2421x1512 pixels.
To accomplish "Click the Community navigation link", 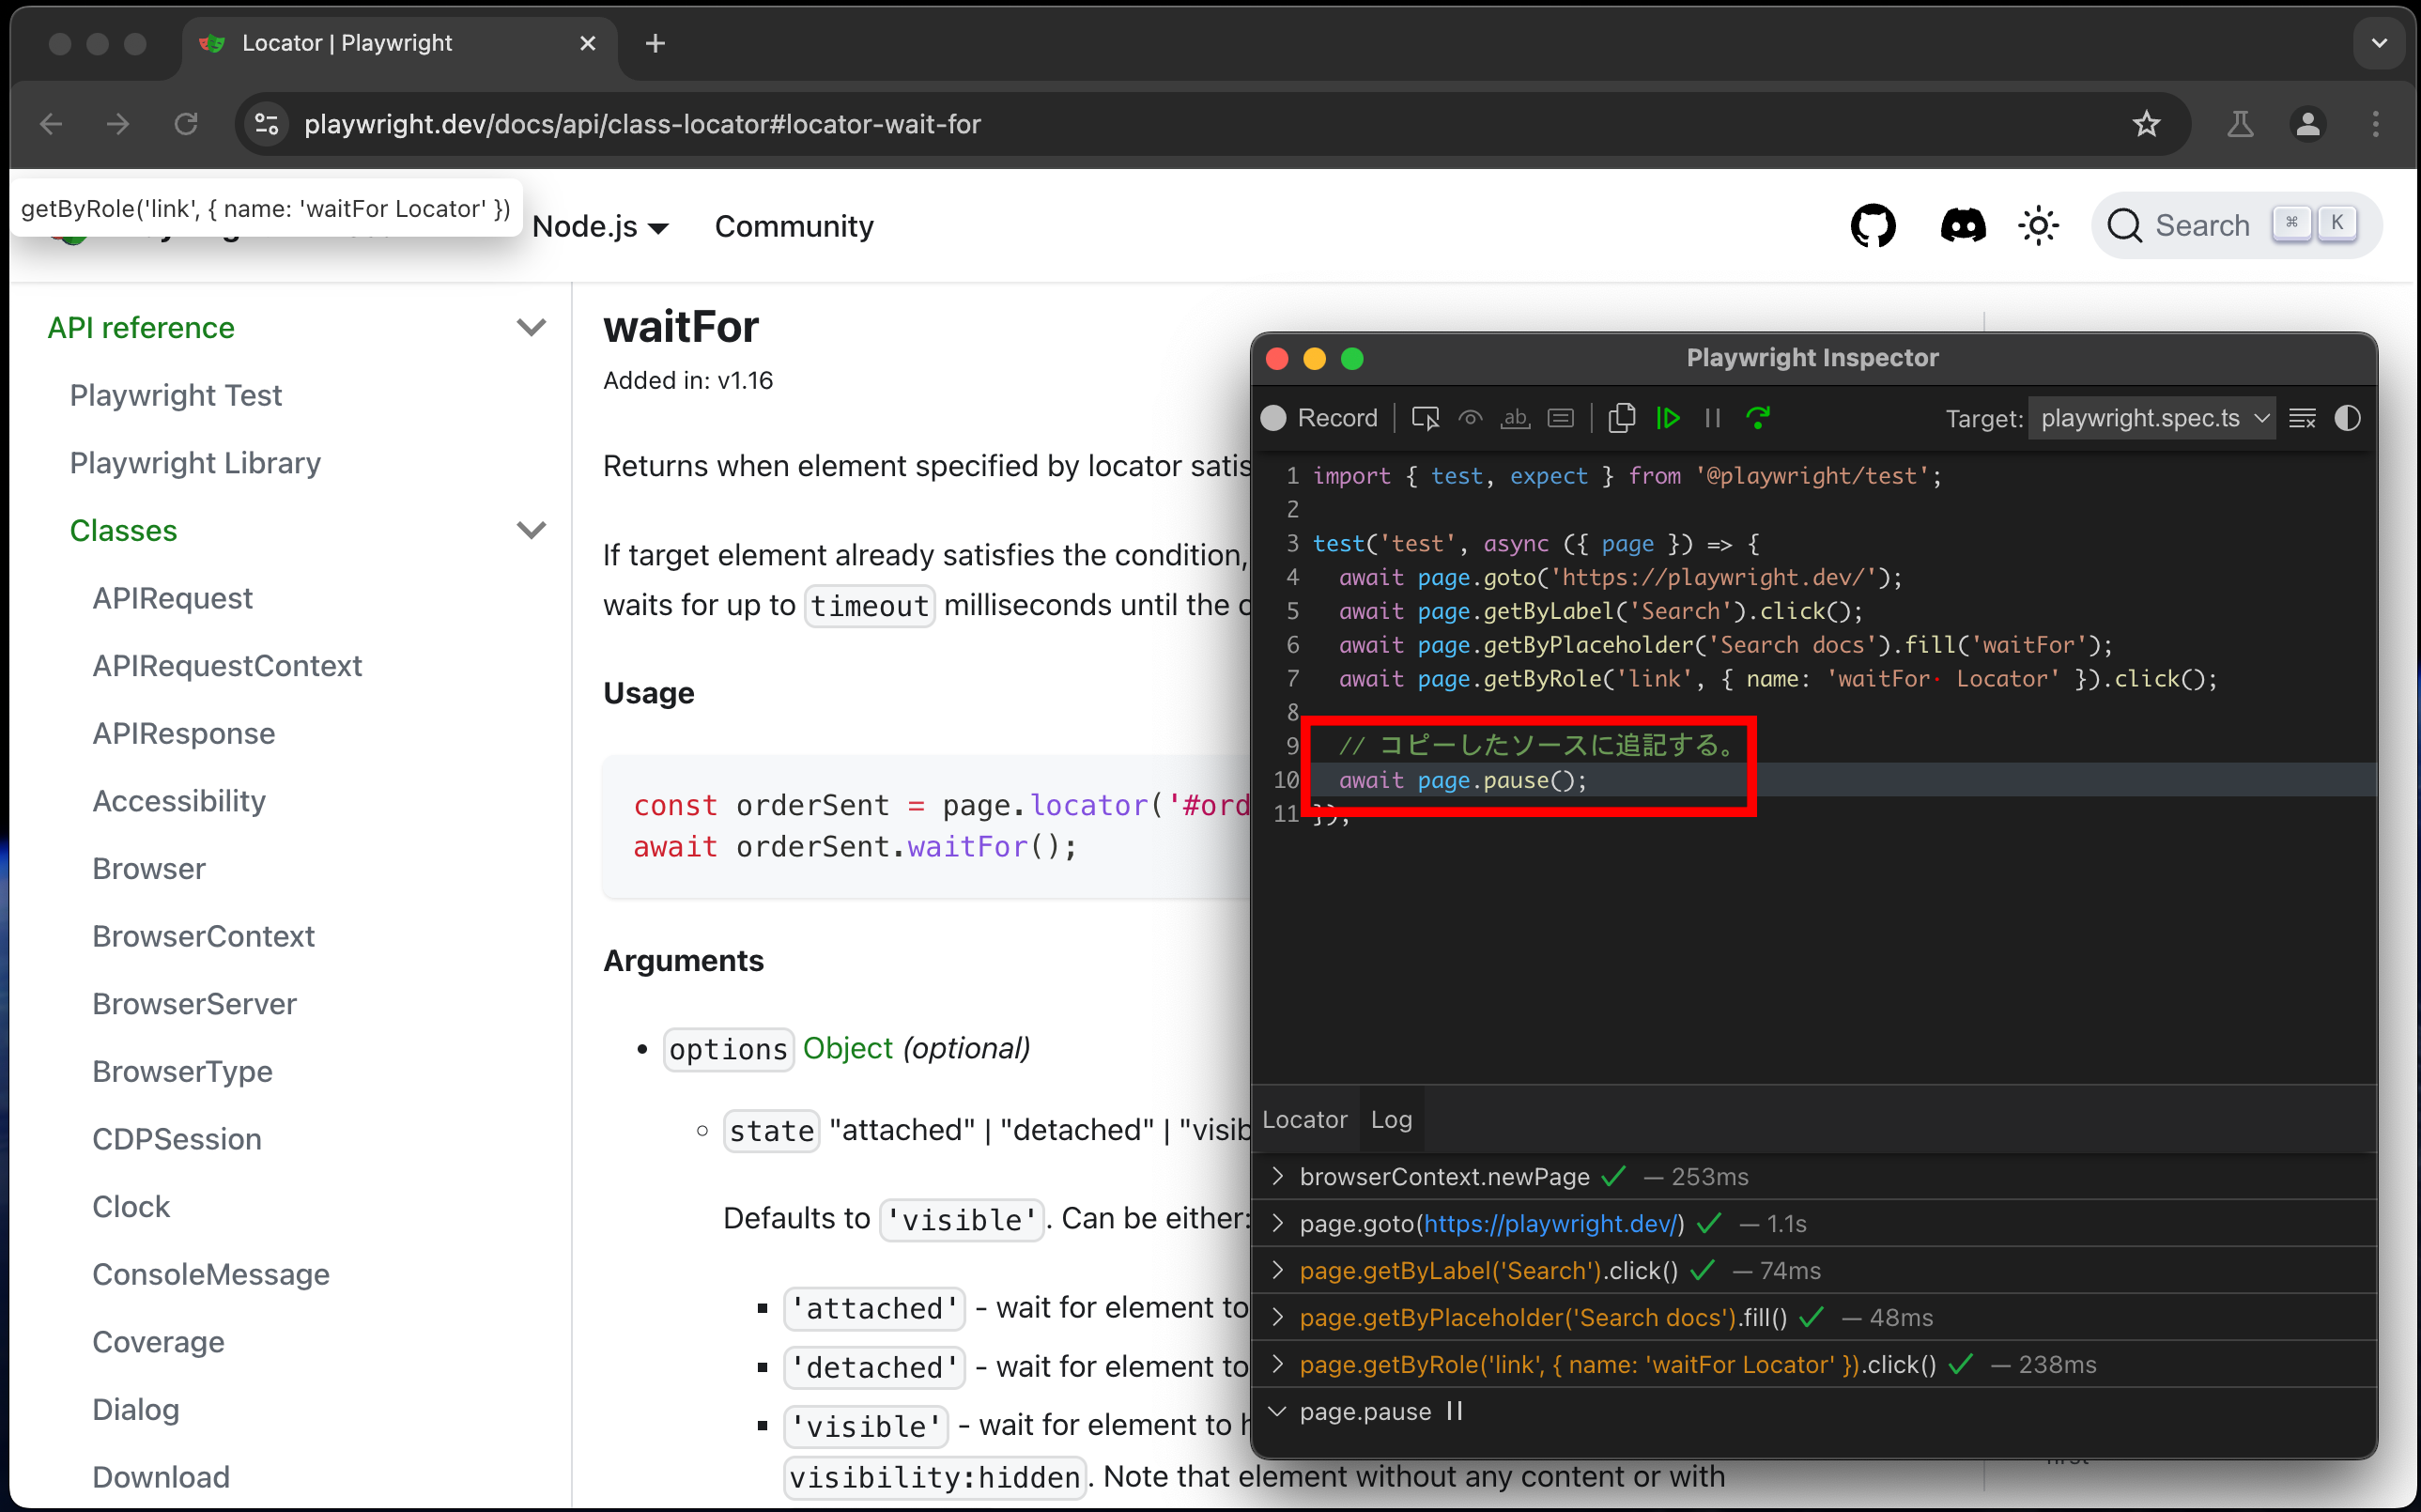I will point(794,226).
